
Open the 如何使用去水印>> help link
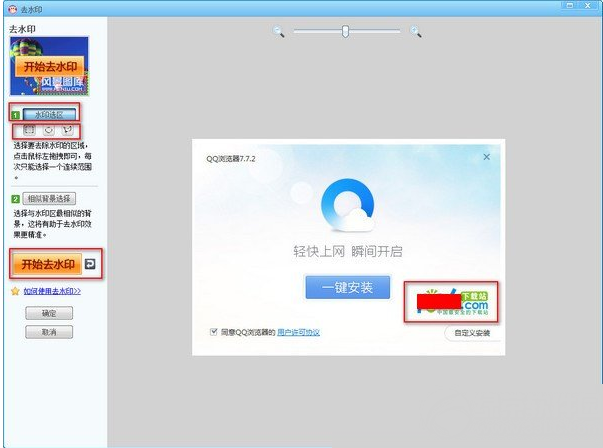click(52, 291)
